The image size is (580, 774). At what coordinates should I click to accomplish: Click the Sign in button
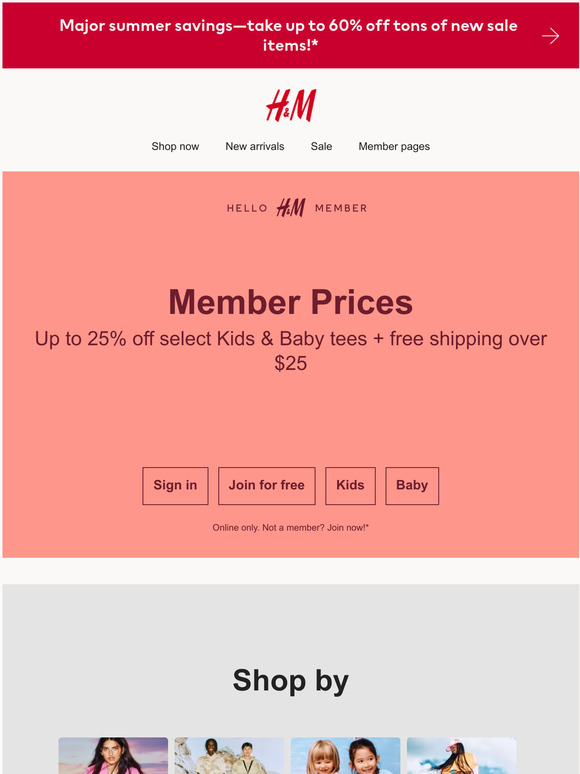175,486
